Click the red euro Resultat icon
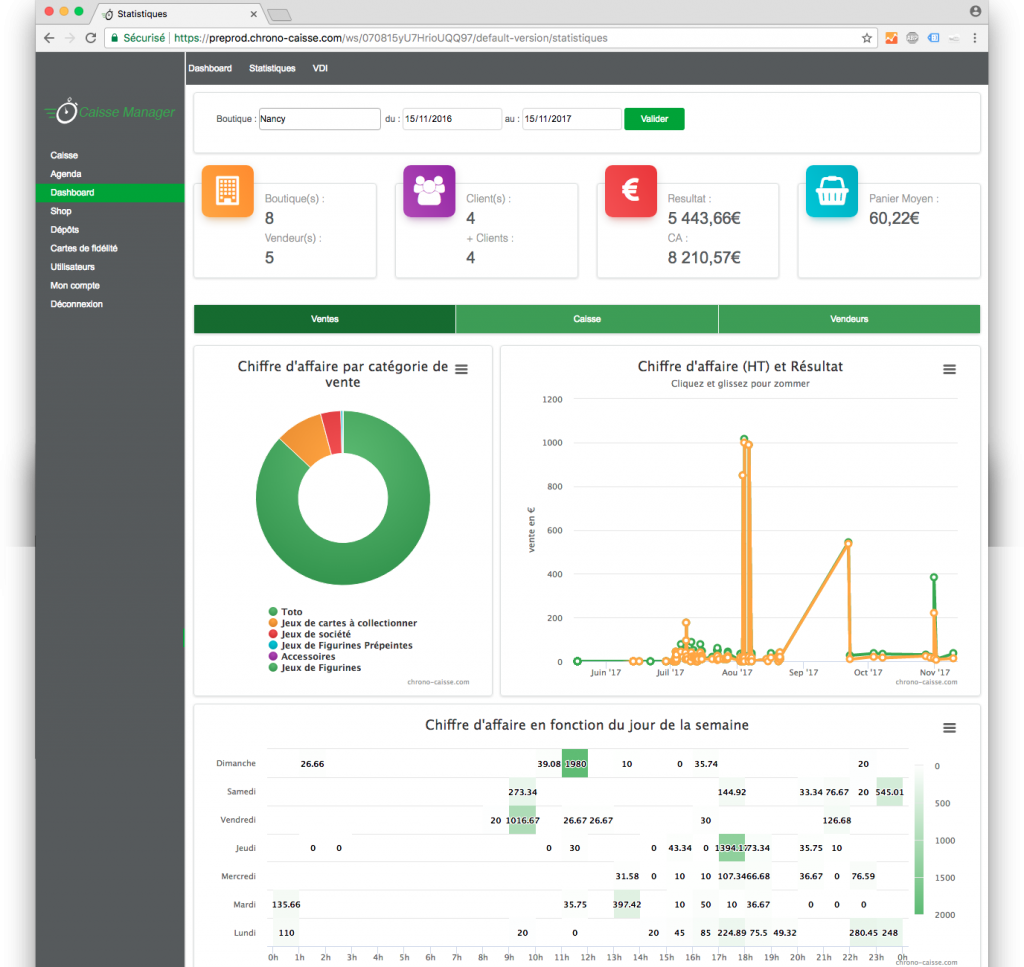Viewport: 1024px width, 967px height. tap(631, 190)
